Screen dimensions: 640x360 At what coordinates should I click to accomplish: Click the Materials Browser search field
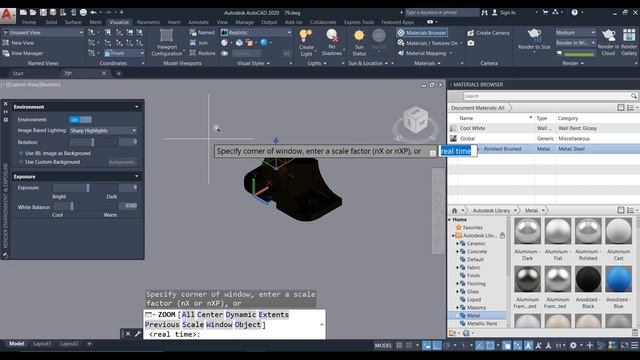coord(546,96)
